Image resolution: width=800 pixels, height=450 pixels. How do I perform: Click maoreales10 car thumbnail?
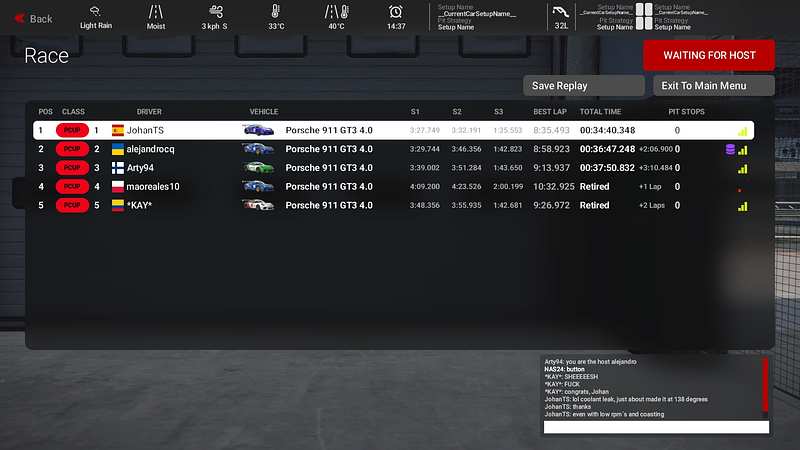coord(258,186)
